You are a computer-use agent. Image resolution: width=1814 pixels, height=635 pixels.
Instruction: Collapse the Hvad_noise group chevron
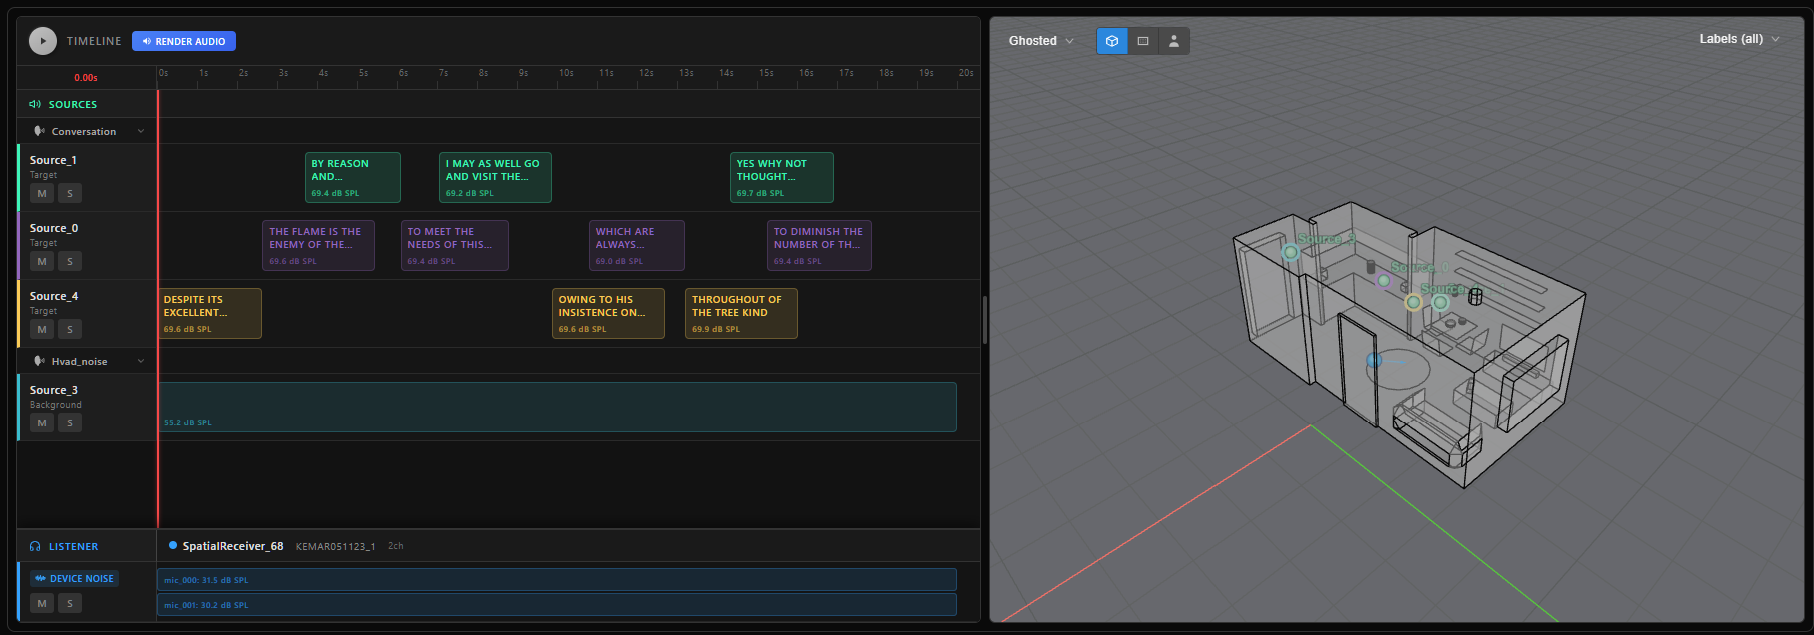[141, 361]
